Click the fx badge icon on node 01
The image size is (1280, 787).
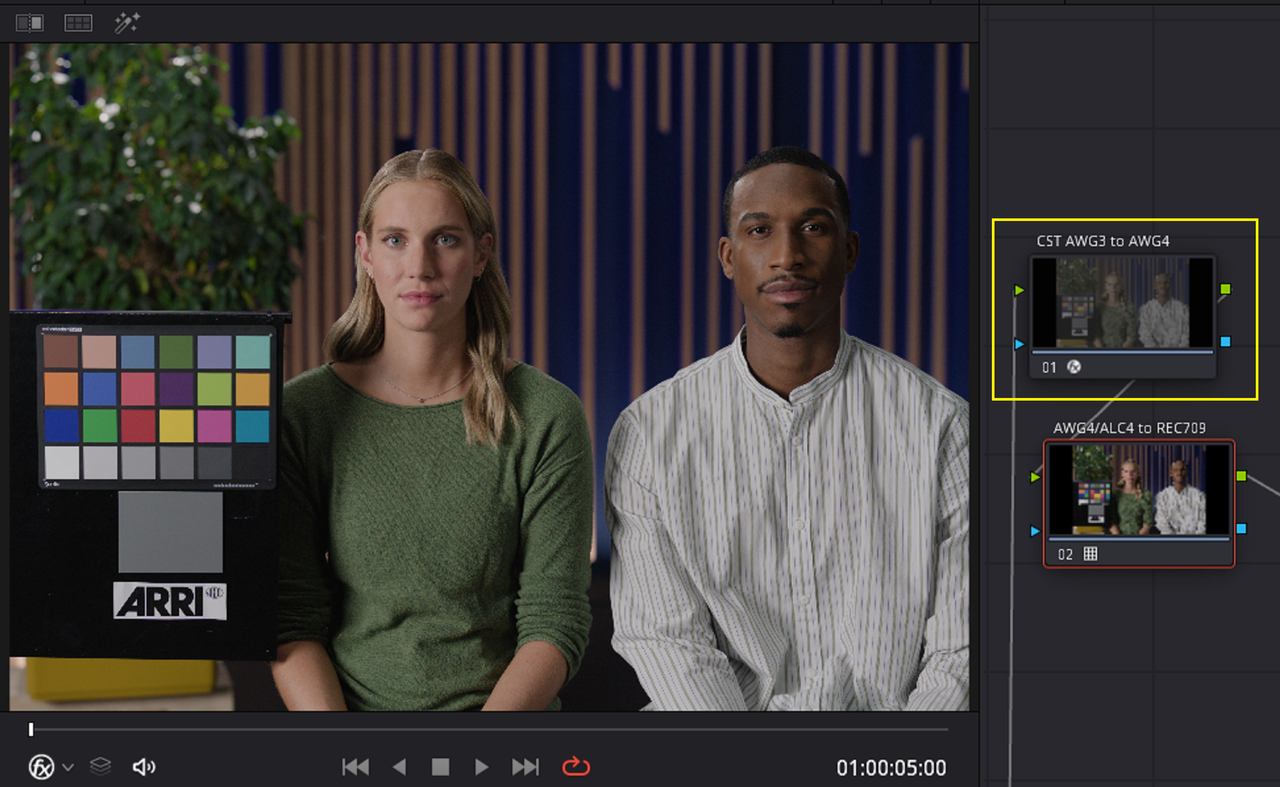tap(1075, 367)
